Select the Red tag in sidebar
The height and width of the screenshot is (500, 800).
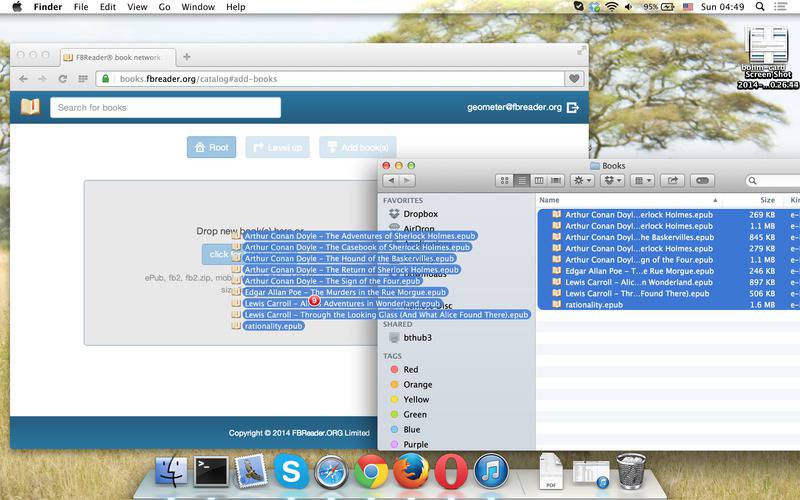click(x=410, y=369)
